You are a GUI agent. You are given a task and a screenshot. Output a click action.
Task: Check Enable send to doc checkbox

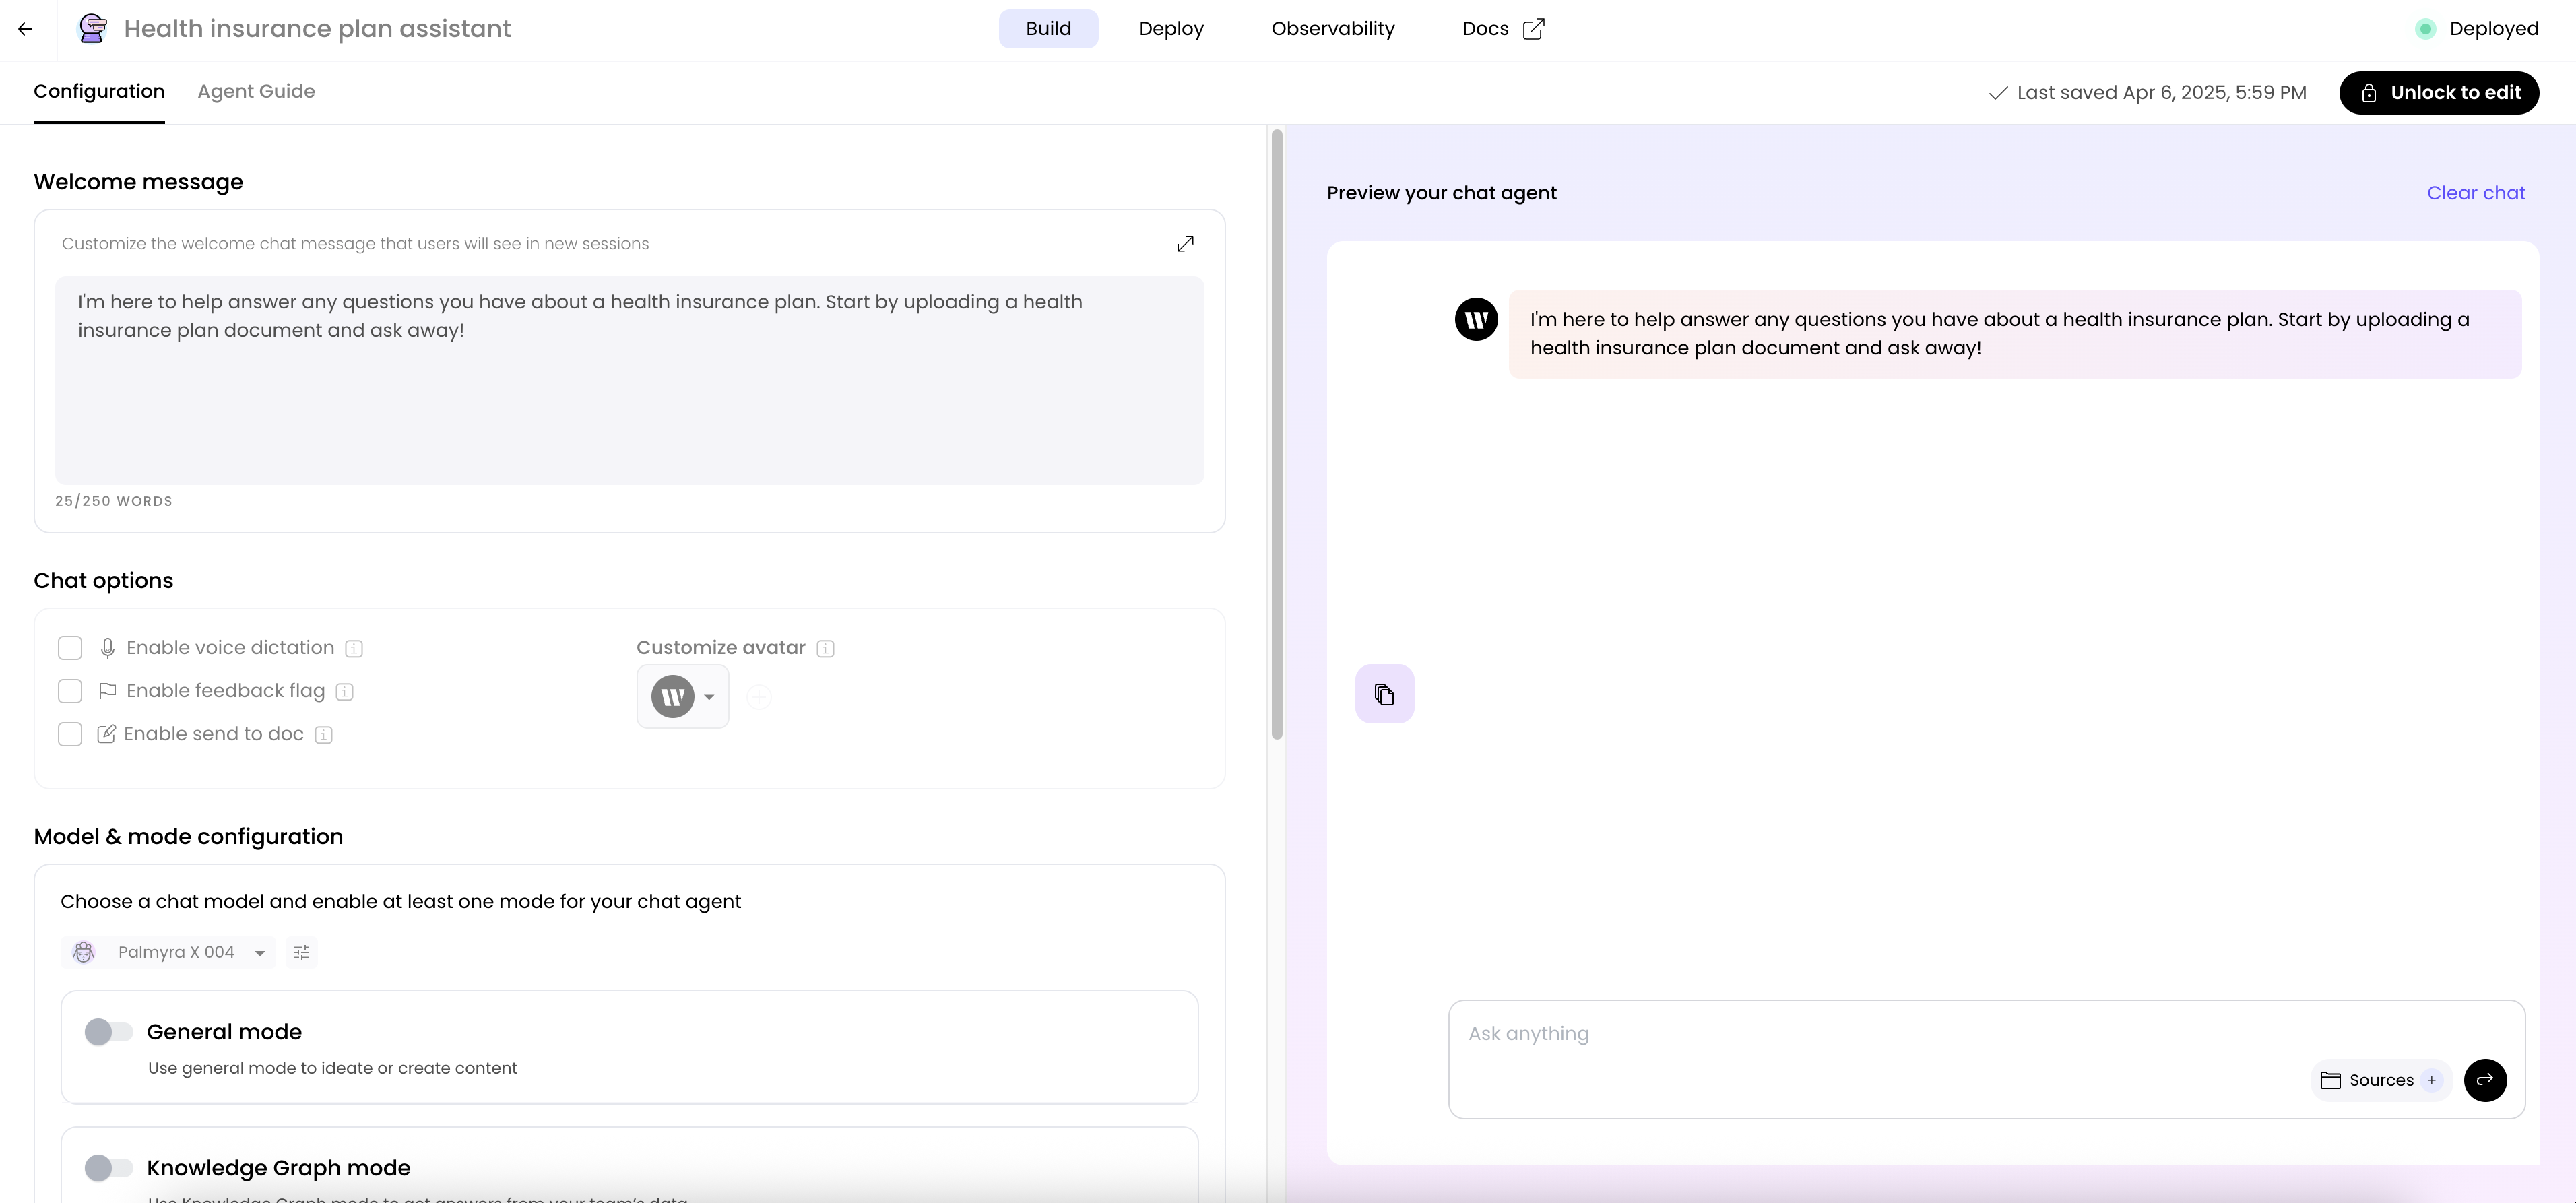pos(70,734)
